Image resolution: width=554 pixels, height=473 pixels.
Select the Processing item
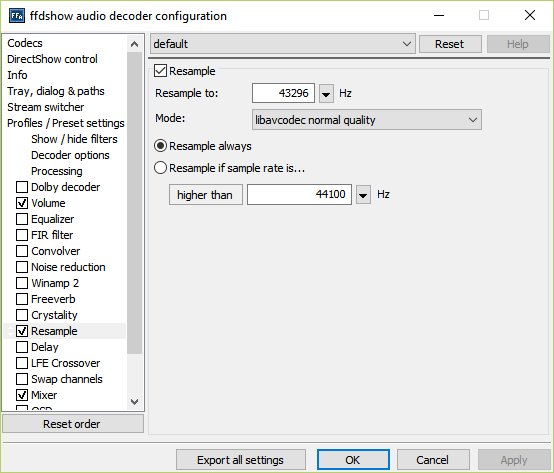click(57, 171)
